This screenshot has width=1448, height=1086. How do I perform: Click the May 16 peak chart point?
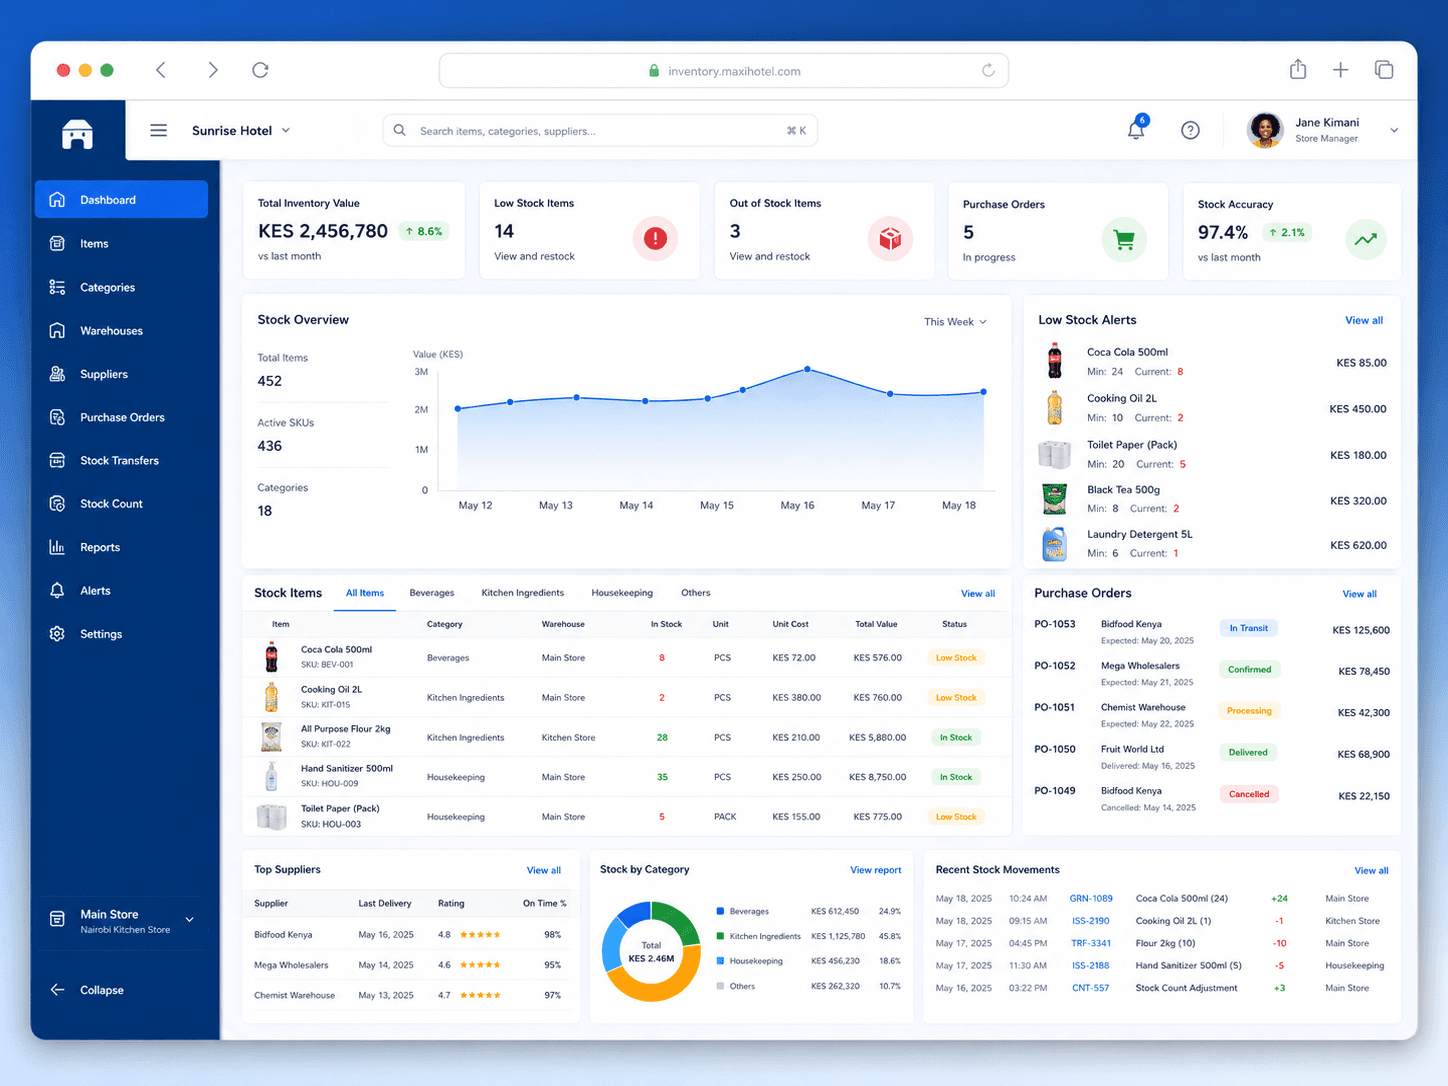coord(808,369)
